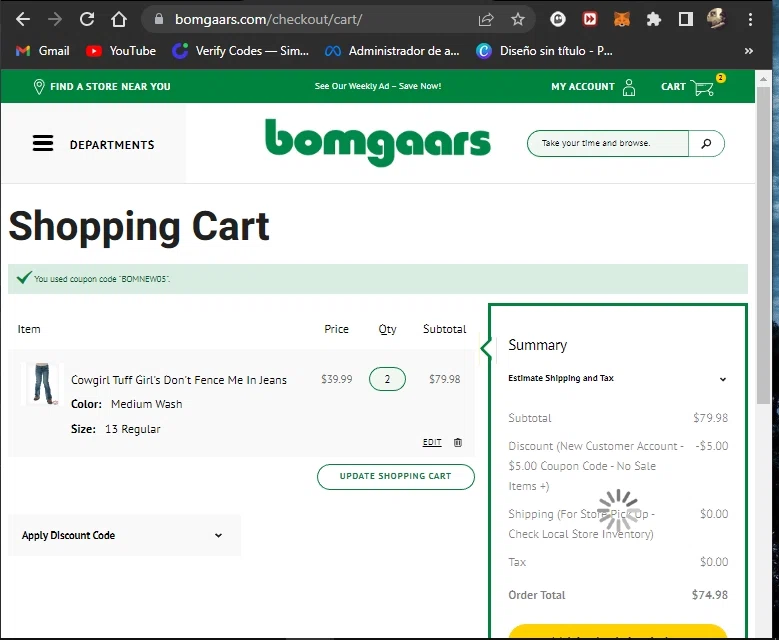The height and width of the screenshot is (640, 779).
Task: Open the Extensions puzzle piece menu
Action: (654, 19)
